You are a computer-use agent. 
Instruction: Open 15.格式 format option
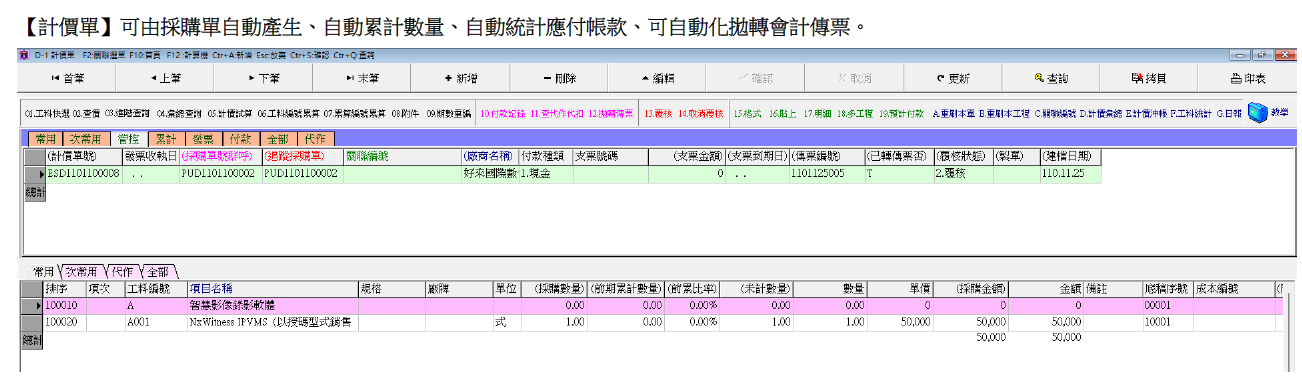point(747,114)
